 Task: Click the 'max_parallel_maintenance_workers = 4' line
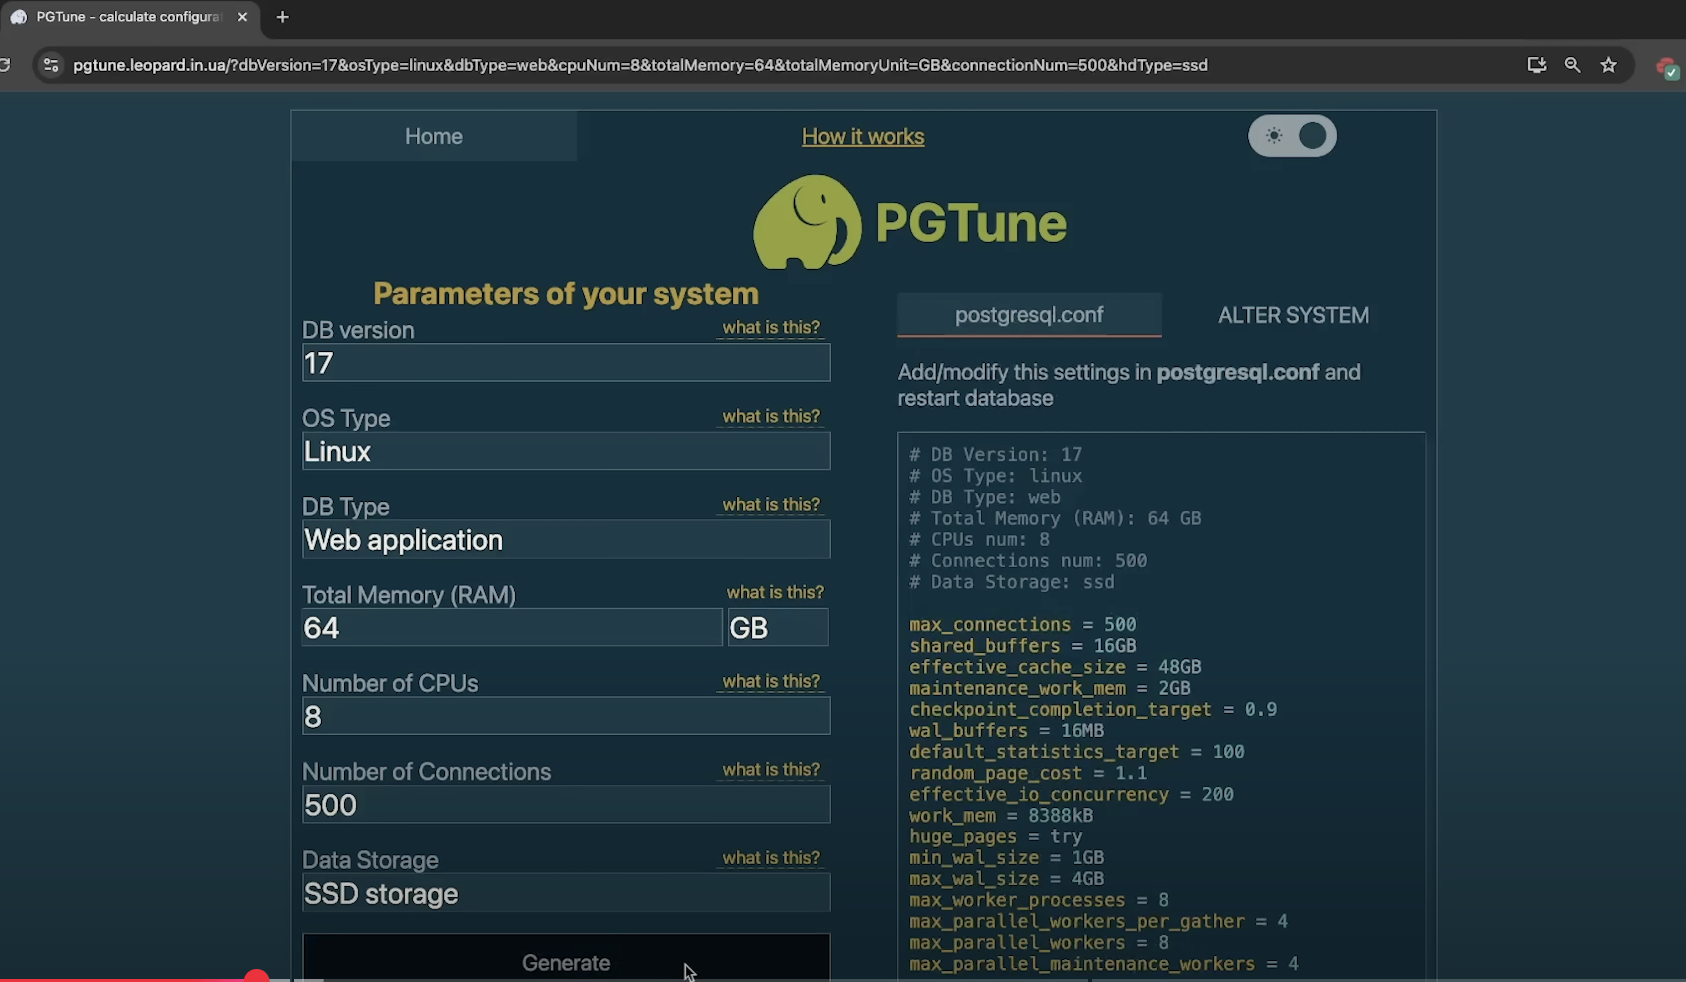click(x=1104, y=964)
